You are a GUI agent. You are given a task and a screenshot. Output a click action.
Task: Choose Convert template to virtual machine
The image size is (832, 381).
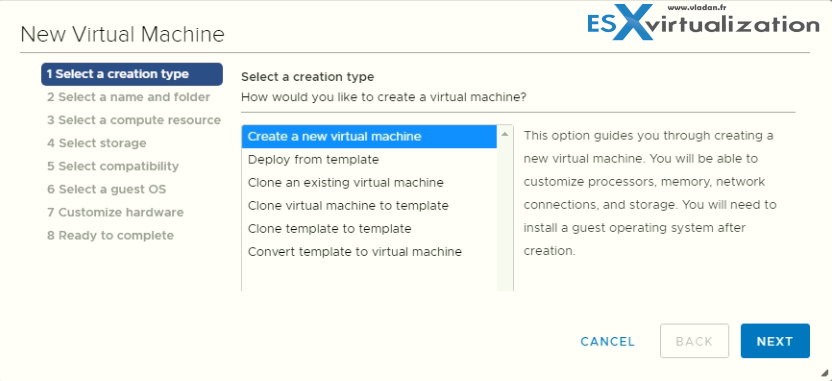click(369, 252)
